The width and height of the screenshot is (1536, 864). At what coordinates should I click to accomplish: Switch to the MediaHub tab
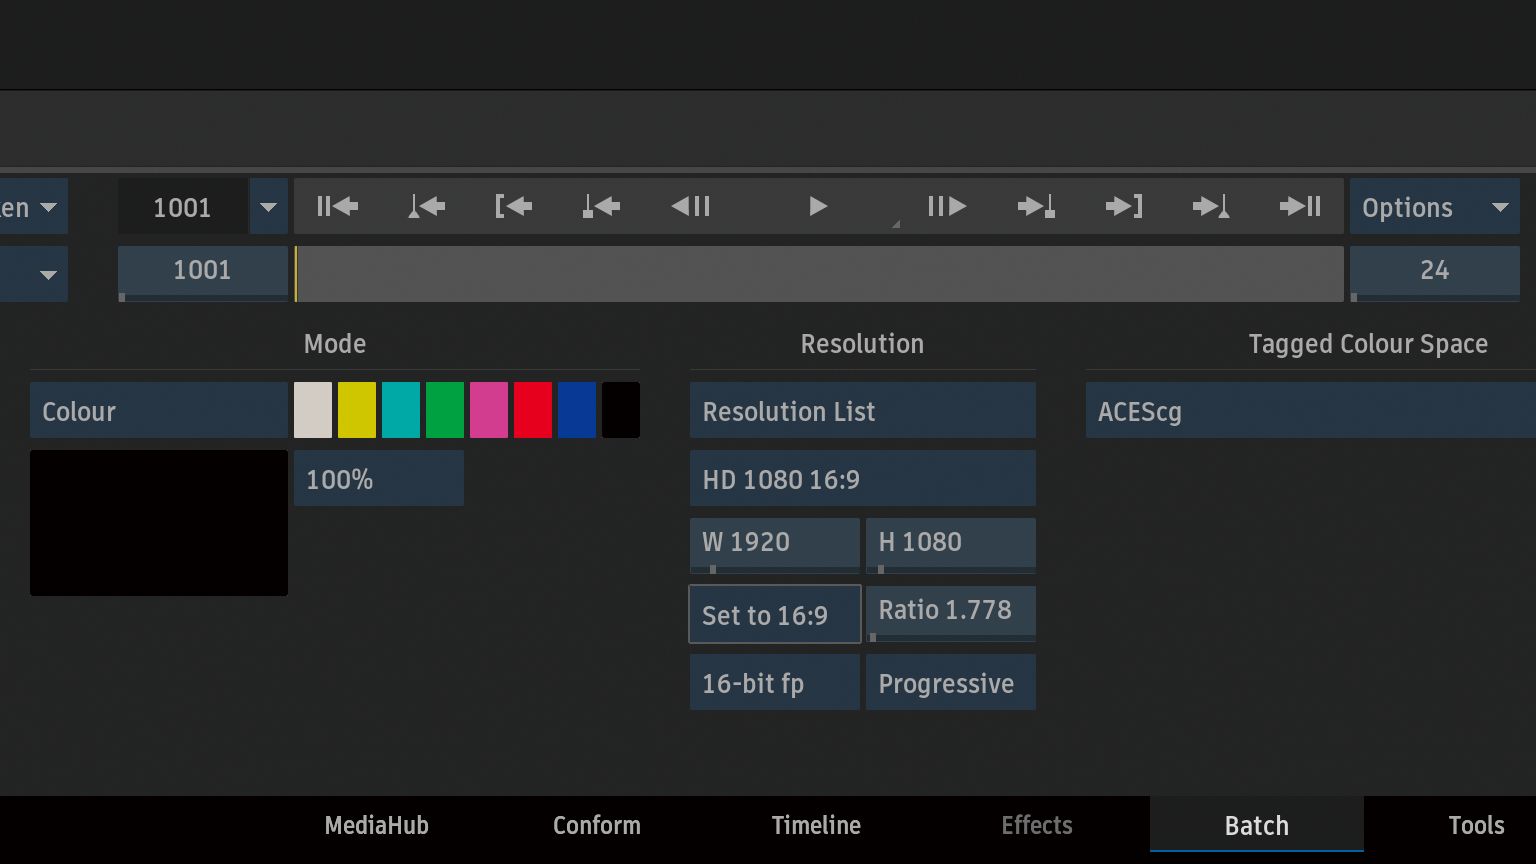(377, 825)
